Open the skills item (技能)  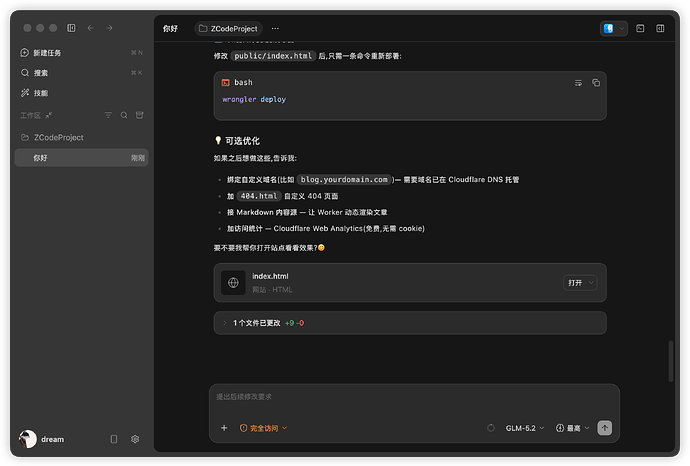click(81, 93)
